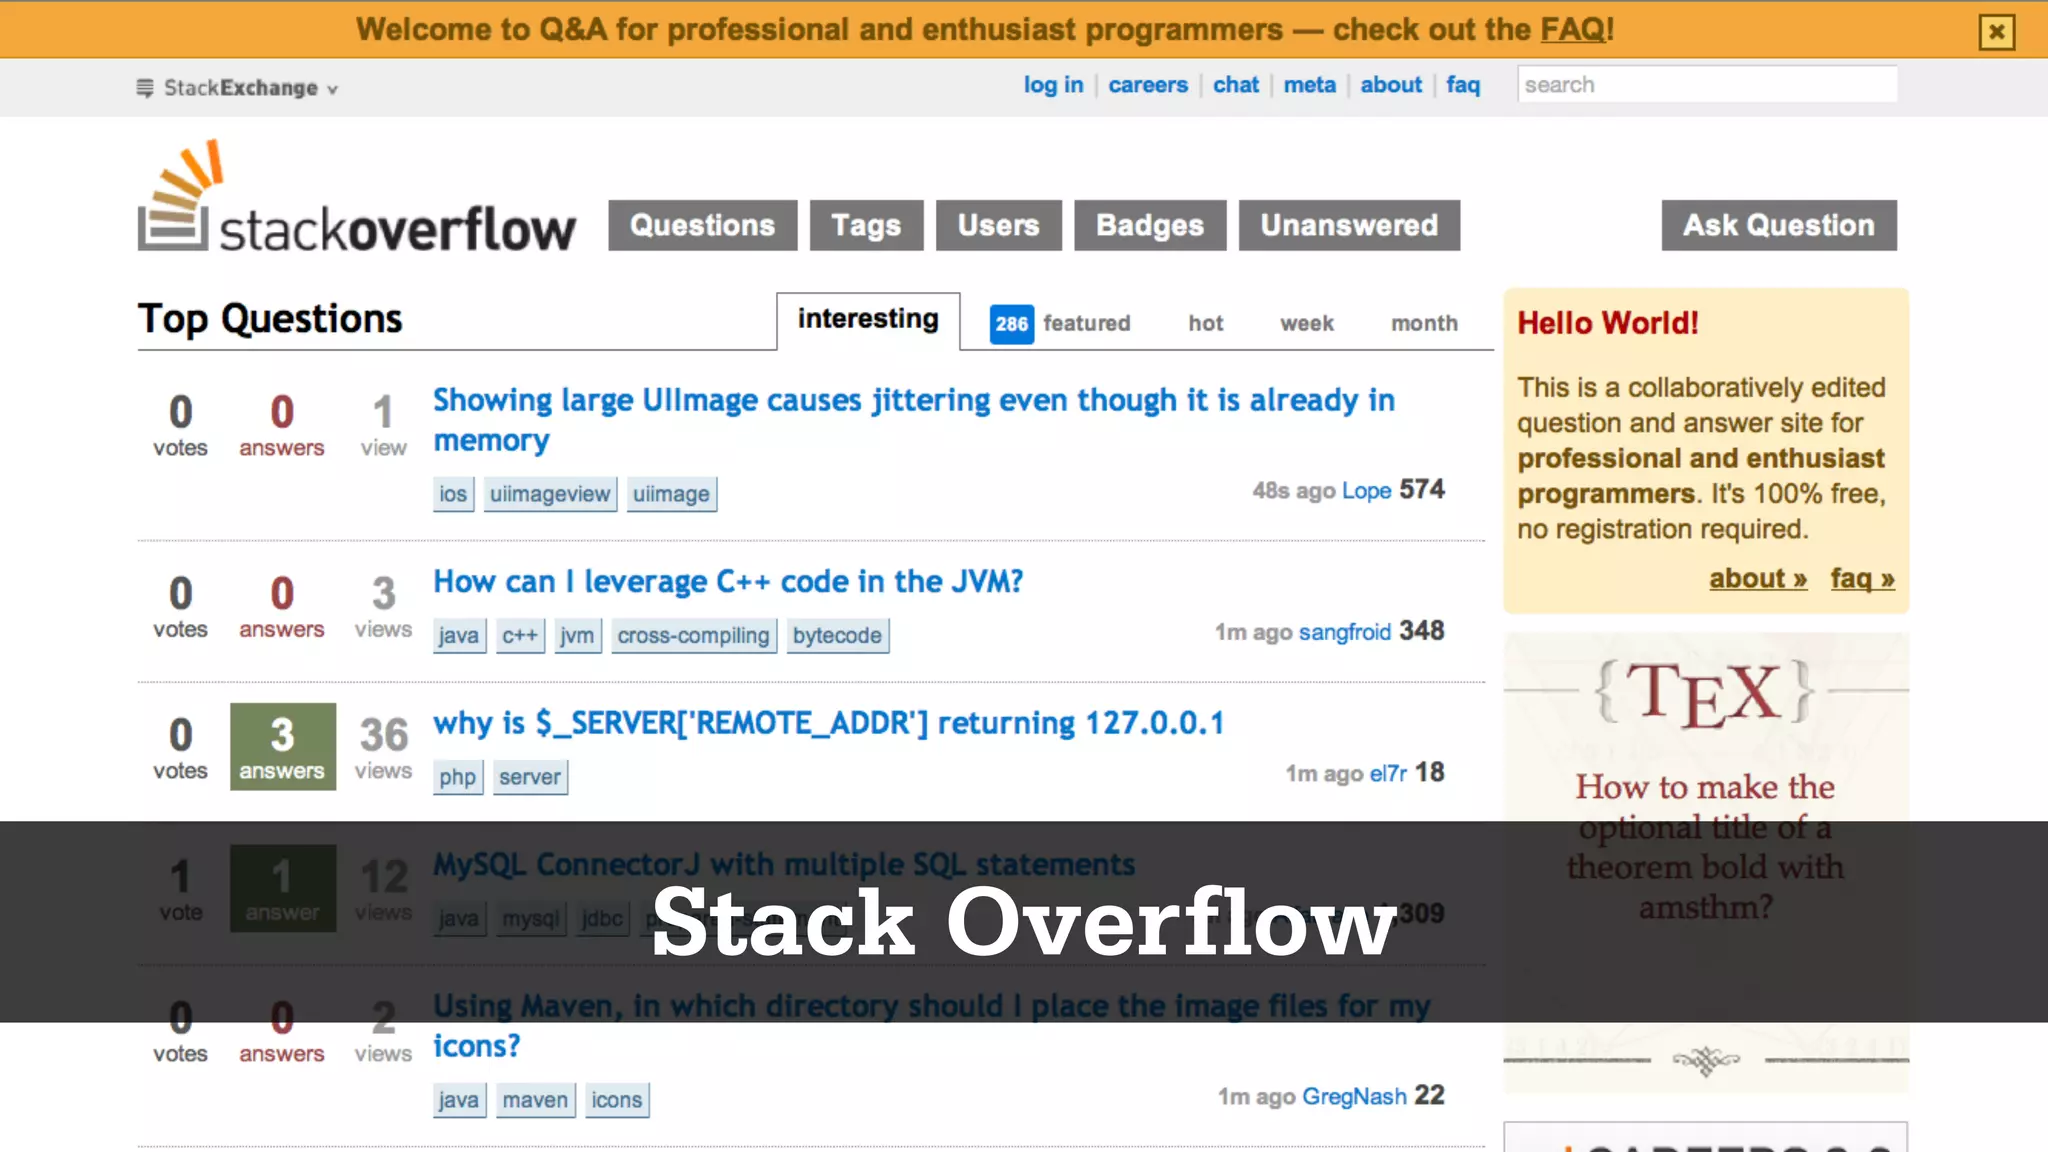The image size is (2048, 1152).
Task: Select the interesting tab
Action: [868, 320]
